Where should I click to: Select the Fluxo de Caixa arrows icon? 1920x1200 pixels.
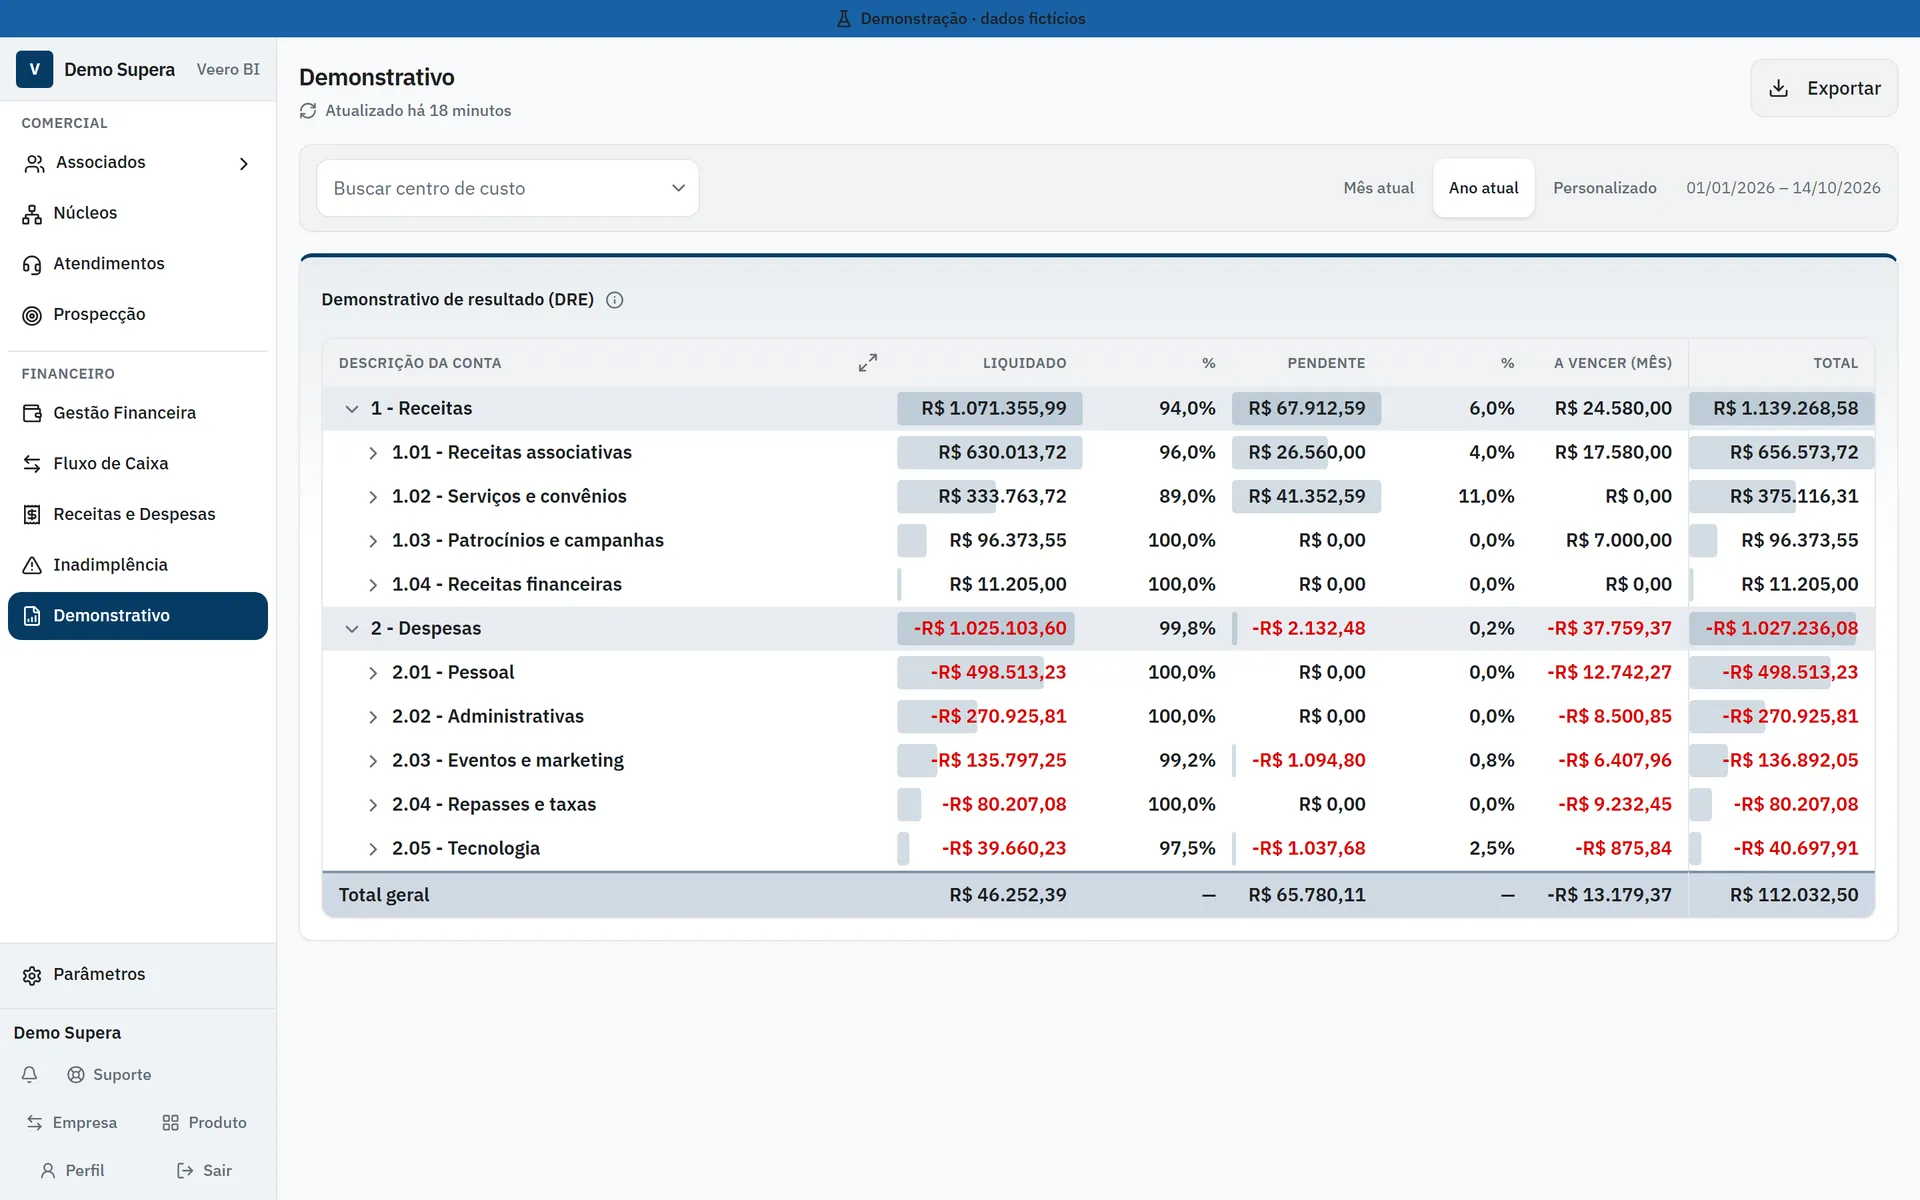[x=32, y=464]
